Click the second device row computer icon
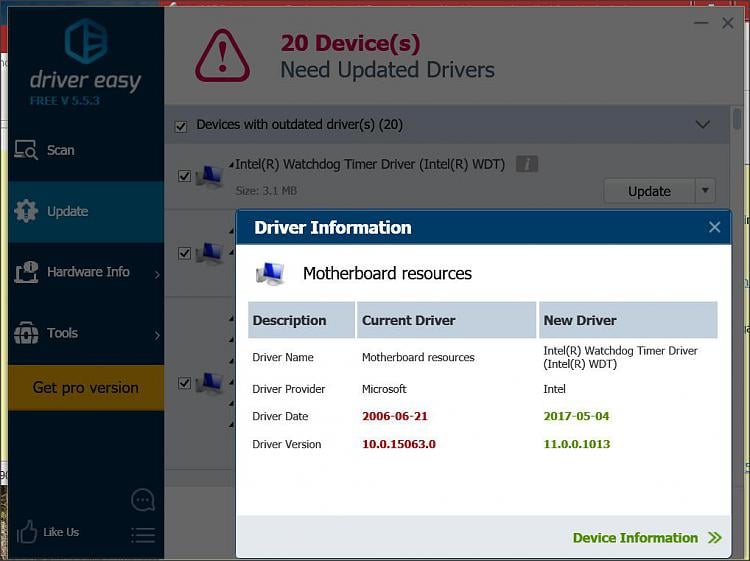Screen dimensions: 750x561 tap(210, 253)
